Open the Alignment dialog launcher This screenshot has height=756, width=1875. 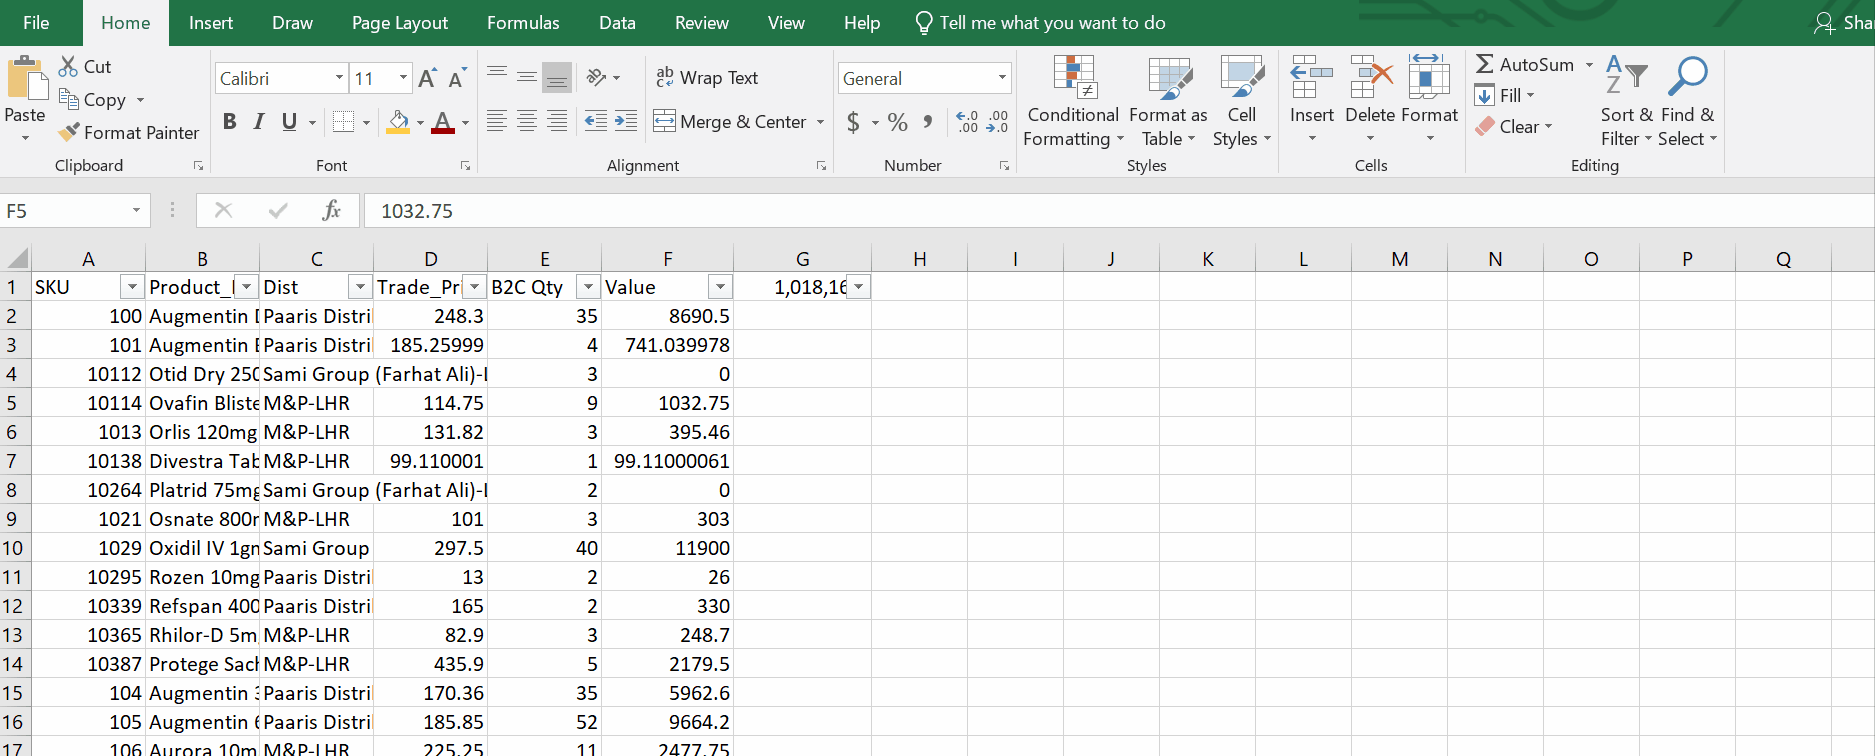pyautogui.click(x=821, y=166)
